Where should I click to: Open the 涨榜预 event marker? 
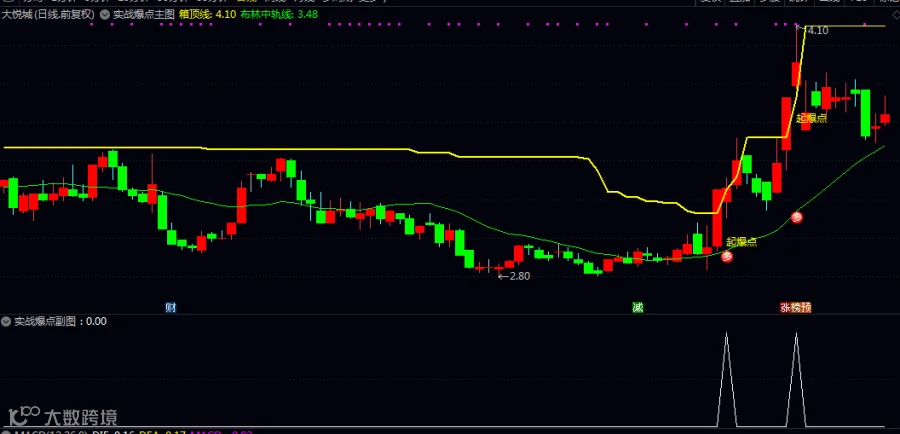tap(796, 308)
